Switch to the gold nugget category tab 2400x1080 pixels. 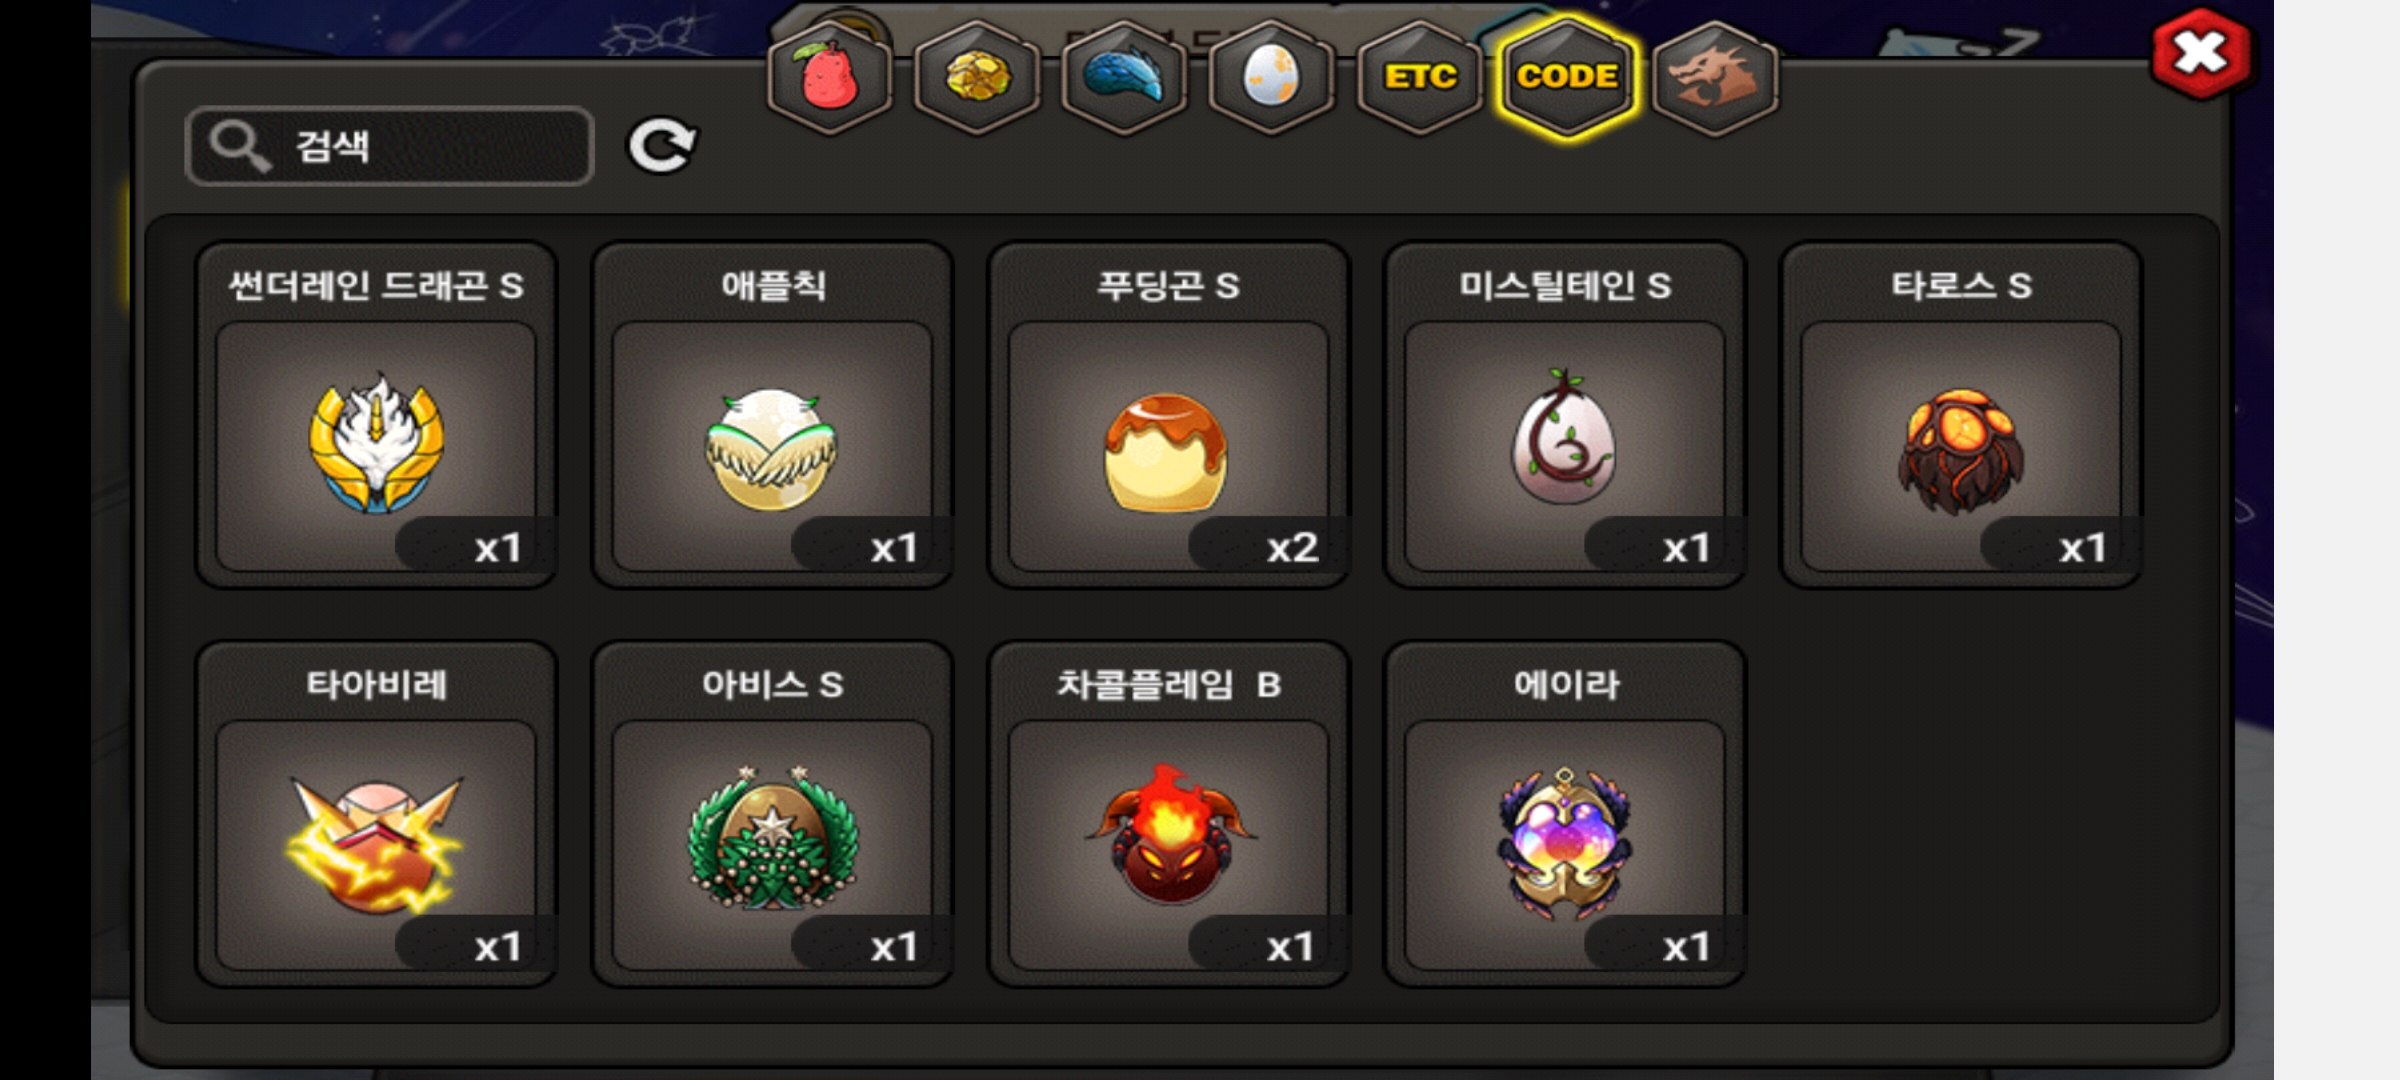coord(977,77)
